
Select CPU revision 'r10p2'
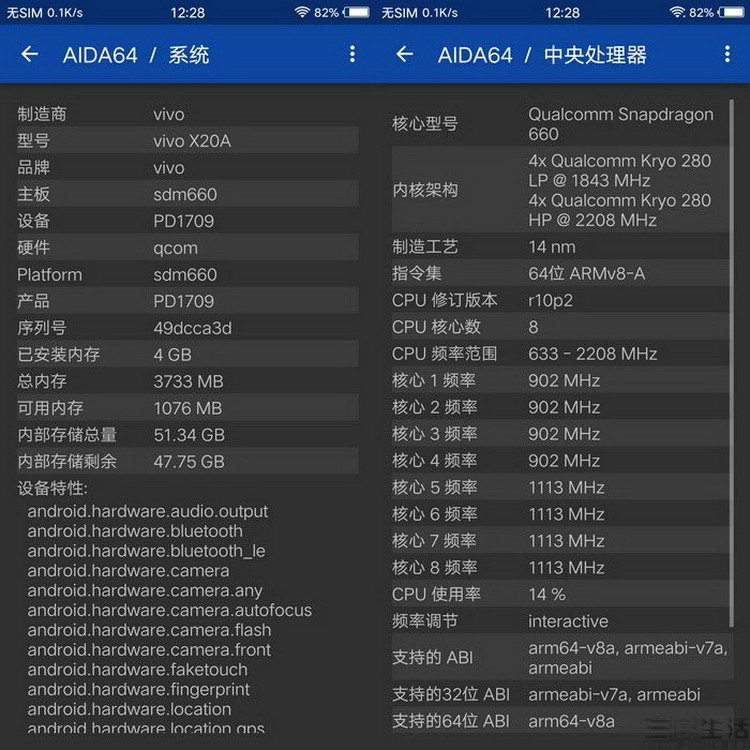pyautogui.click(x=550, y=300)
